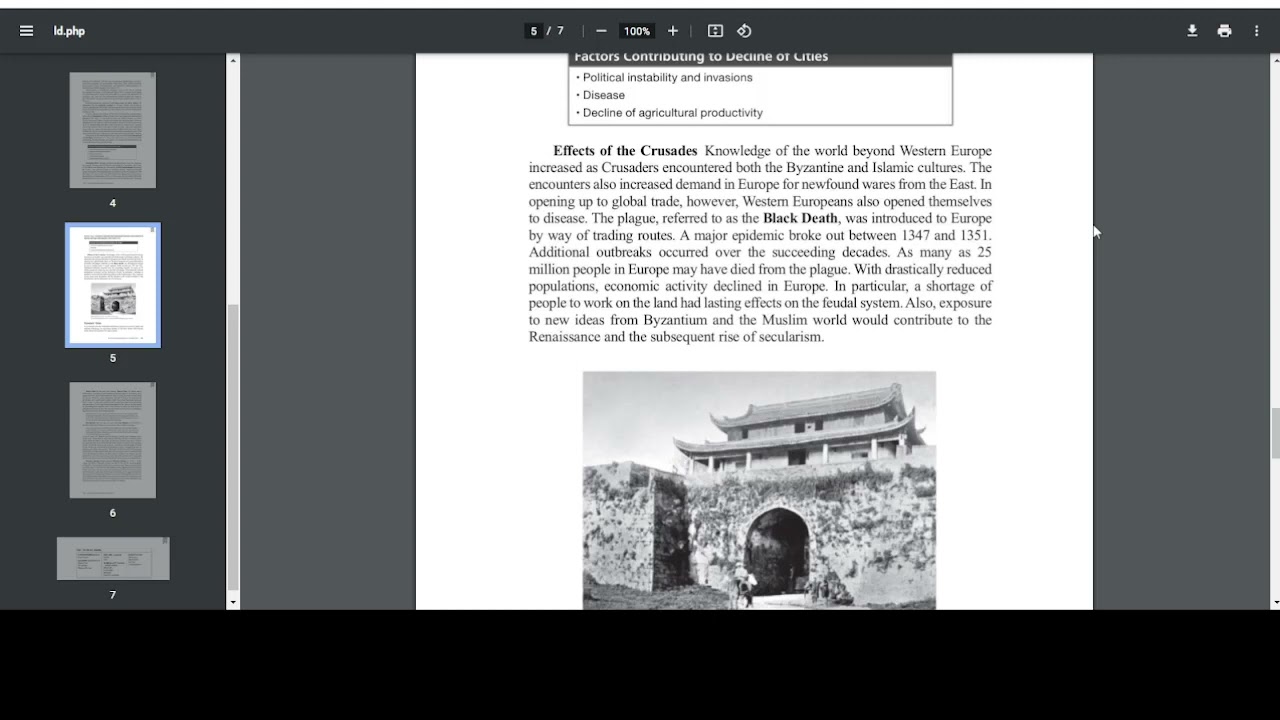This screenshot has height=720, width=1280.
Task: Click the bold 'Black Death' term
Action: coord(800,218)
